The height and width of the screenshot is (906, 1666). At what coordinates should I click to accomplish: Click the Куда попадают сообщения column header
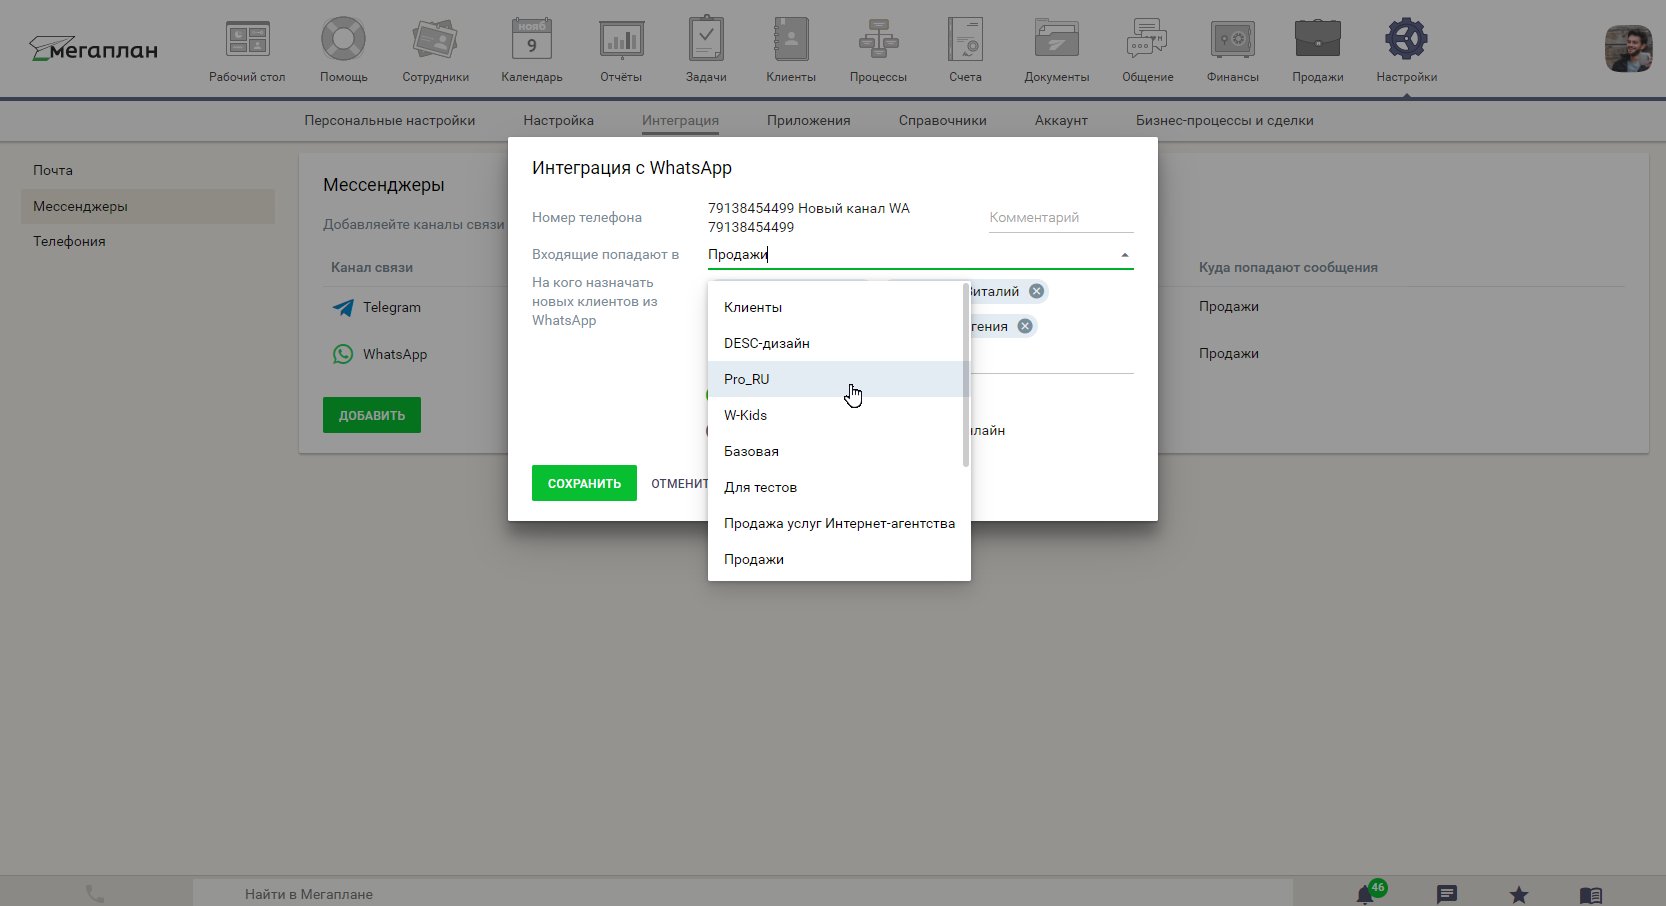[x=1288, y=267]
